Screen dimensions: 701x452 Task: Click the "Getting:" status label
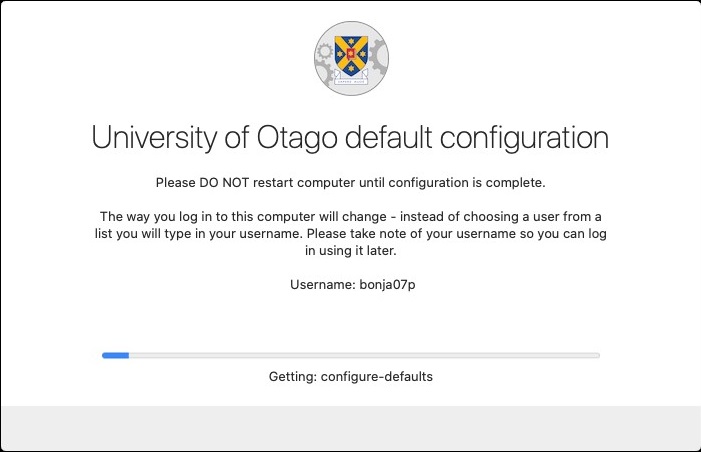[292, 377]
